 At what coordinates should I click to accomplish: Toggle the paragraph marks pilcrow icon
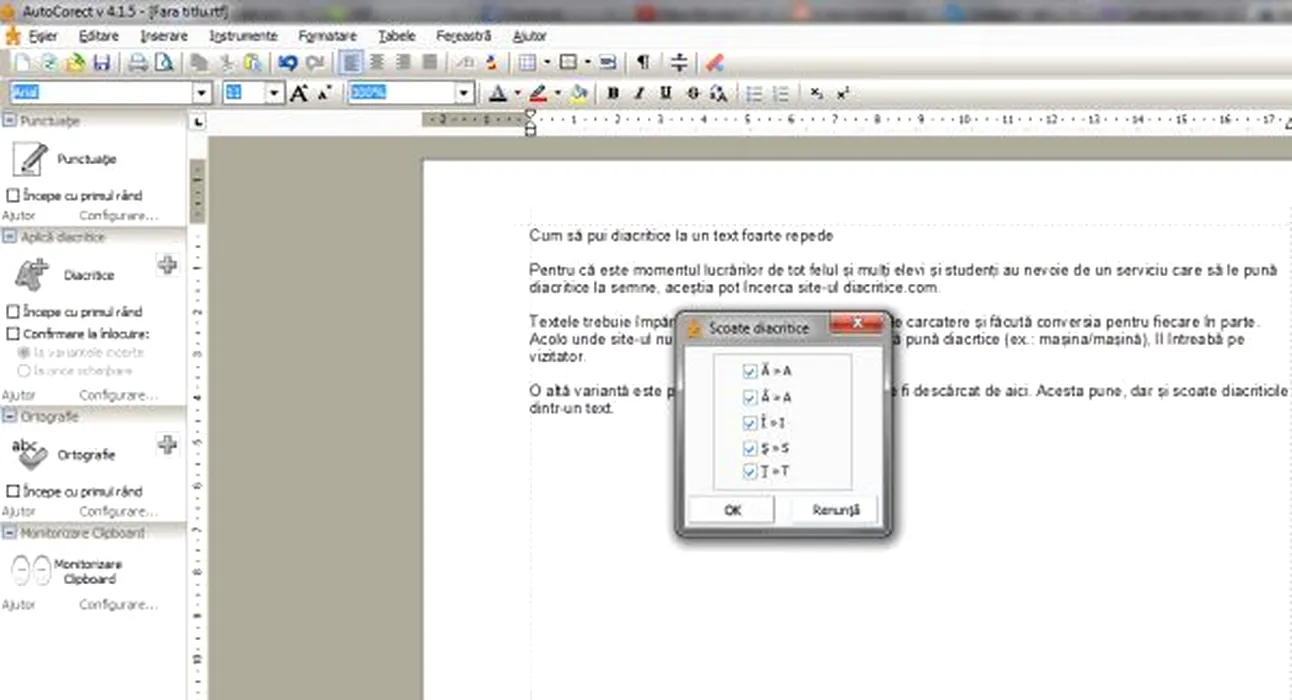coord(643,63)
